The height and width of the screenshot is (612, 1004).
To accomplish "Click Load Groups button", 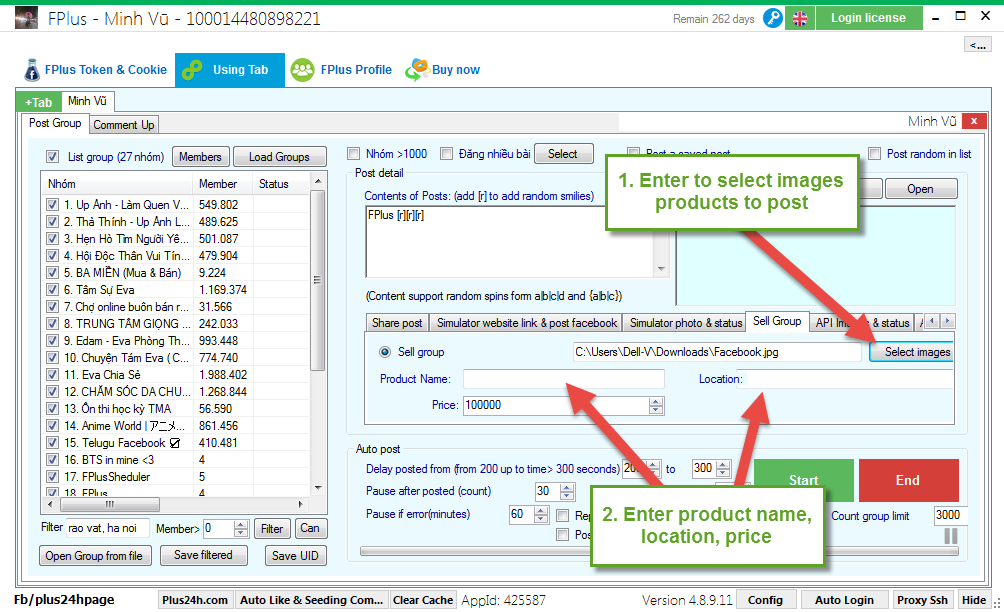I will coord(279,157).
